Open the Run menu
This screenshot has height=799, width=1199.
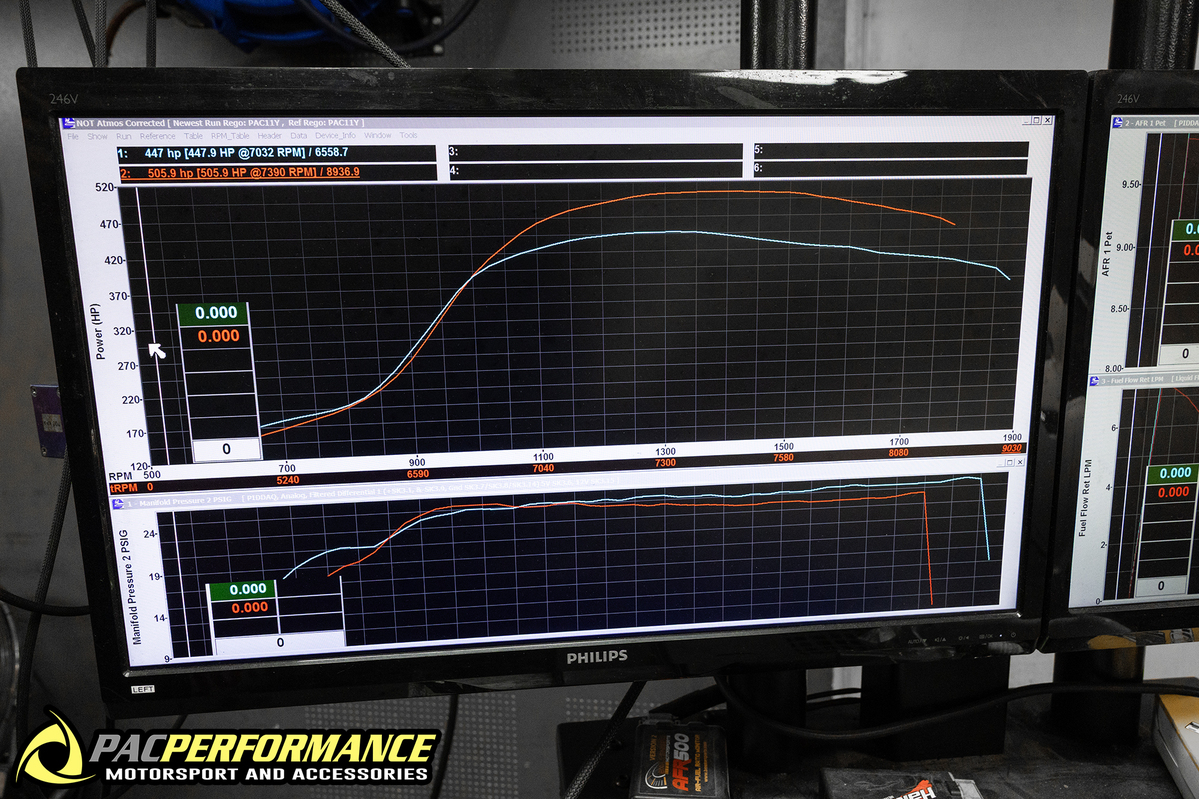click(123, 136)
